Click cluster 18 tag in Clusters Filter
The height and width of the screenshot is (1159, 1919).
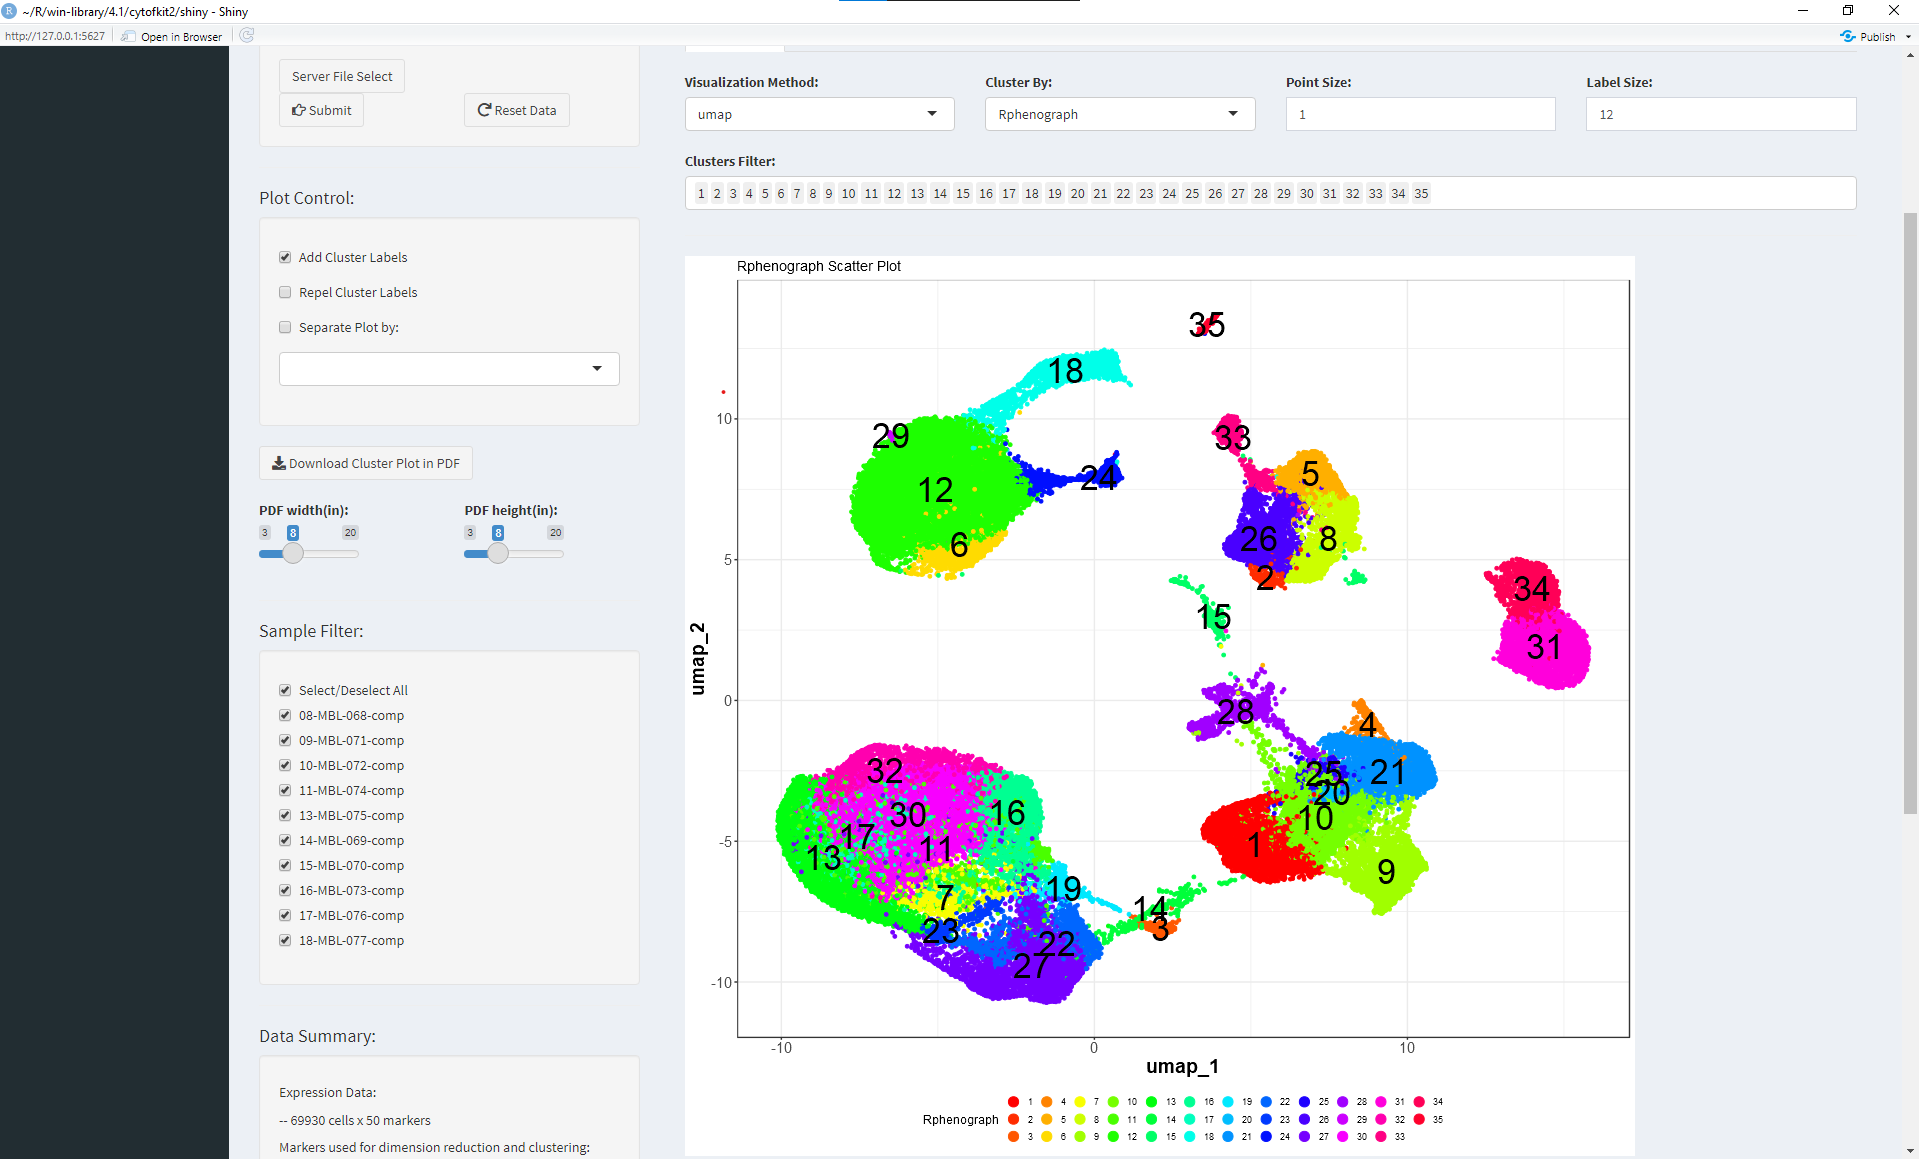tap(1031, 194)
